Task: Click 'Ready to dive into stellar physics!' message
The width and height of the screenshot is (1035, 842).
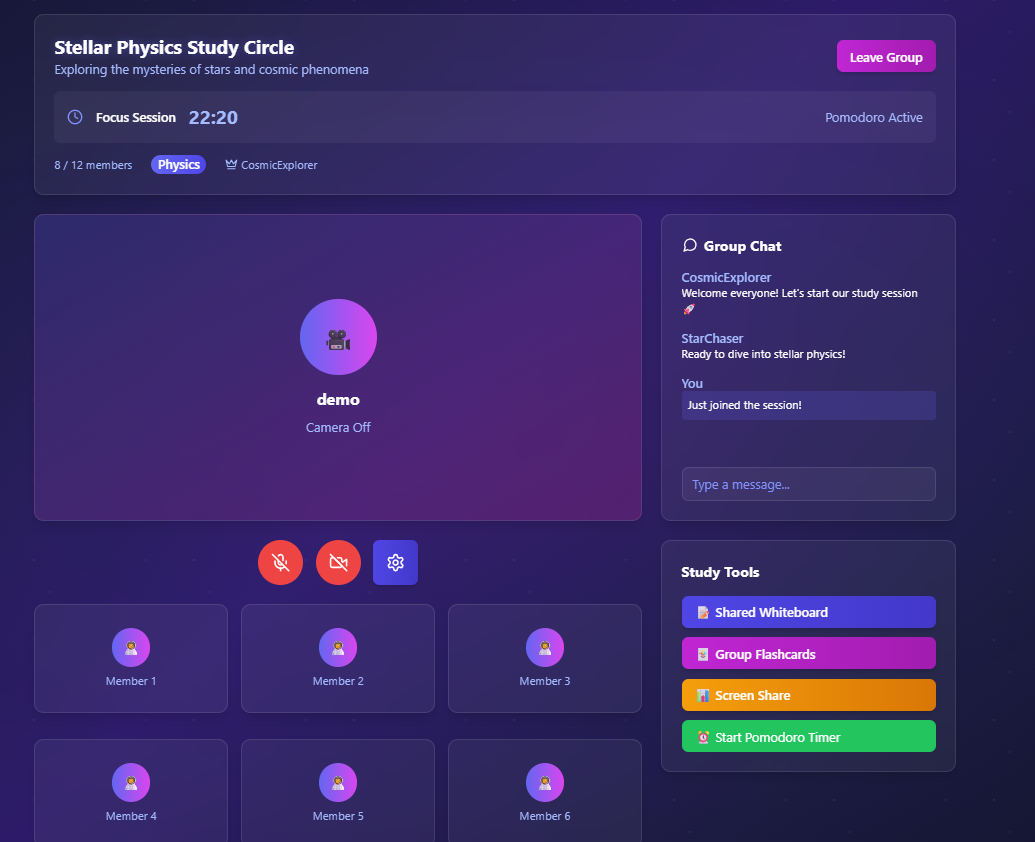Action: tap(763, 354)
